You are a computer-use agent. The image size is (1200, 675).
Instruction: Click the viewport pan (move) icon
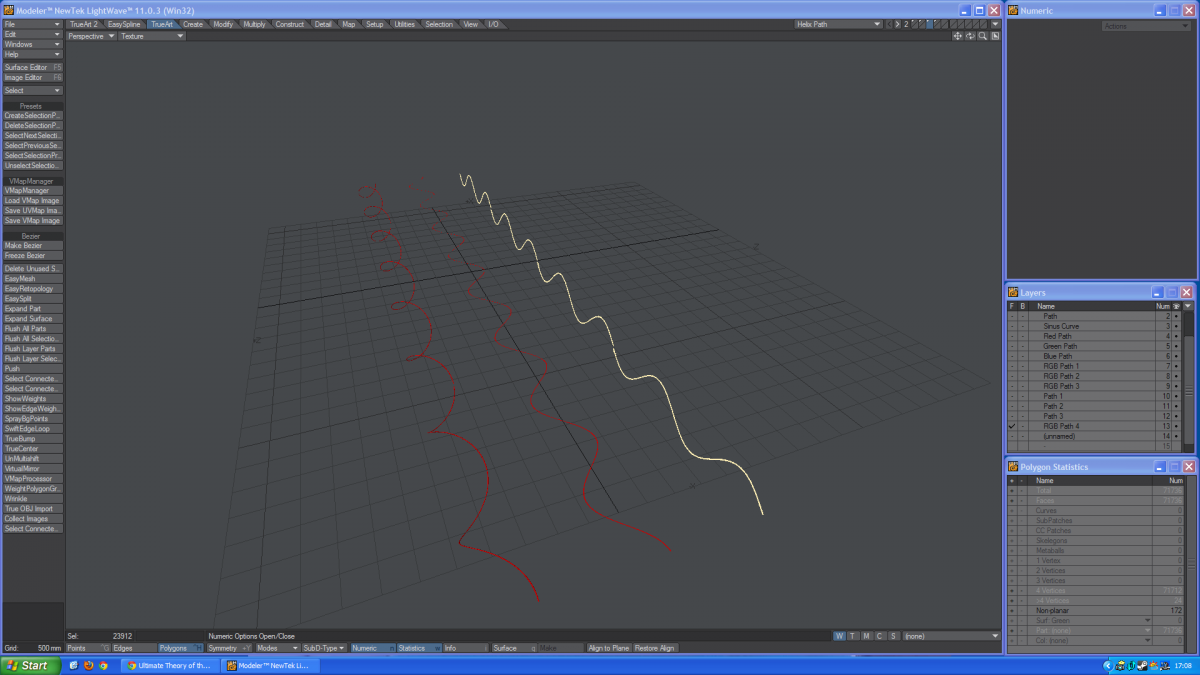(957, 36)
